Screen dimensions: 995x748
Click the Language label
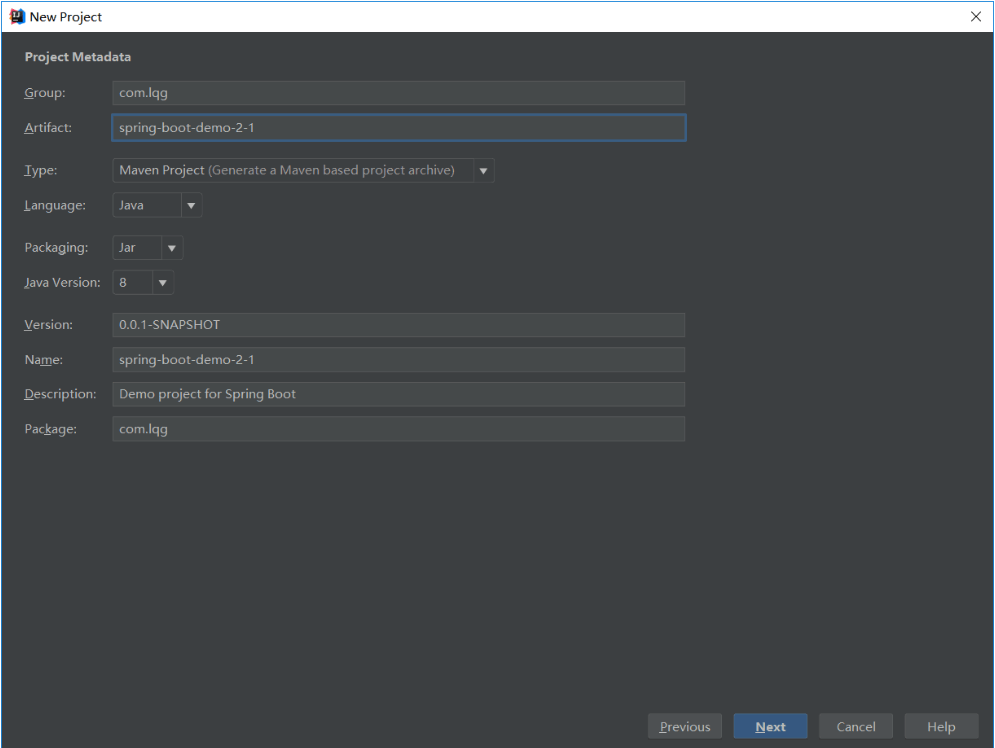(55, 206)
